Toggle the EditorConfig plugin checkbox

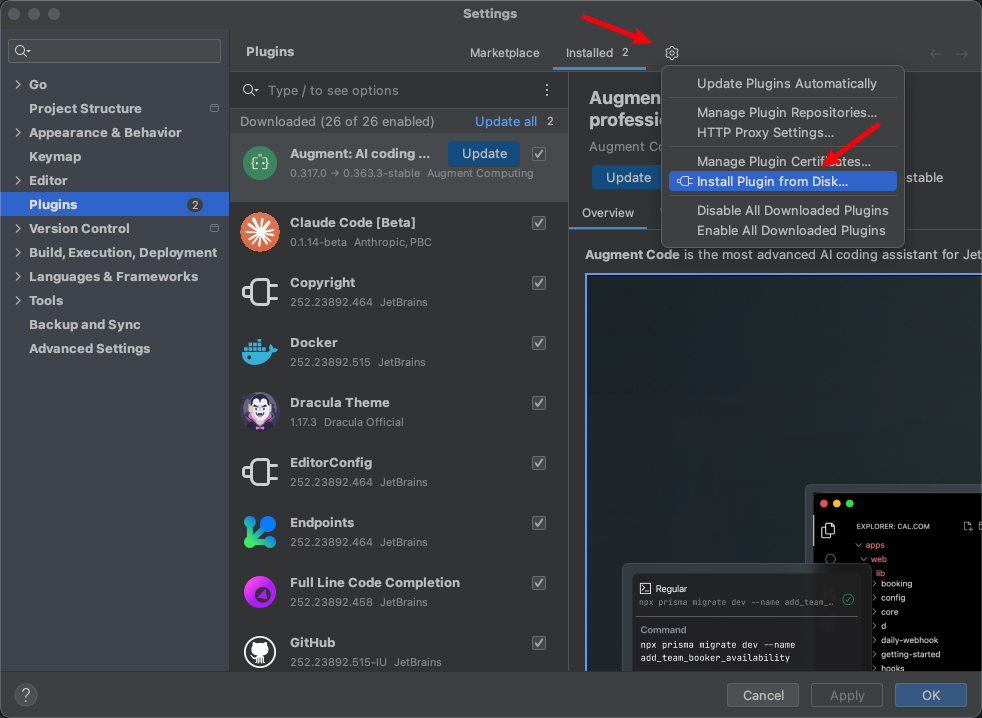tap(539, 463)
